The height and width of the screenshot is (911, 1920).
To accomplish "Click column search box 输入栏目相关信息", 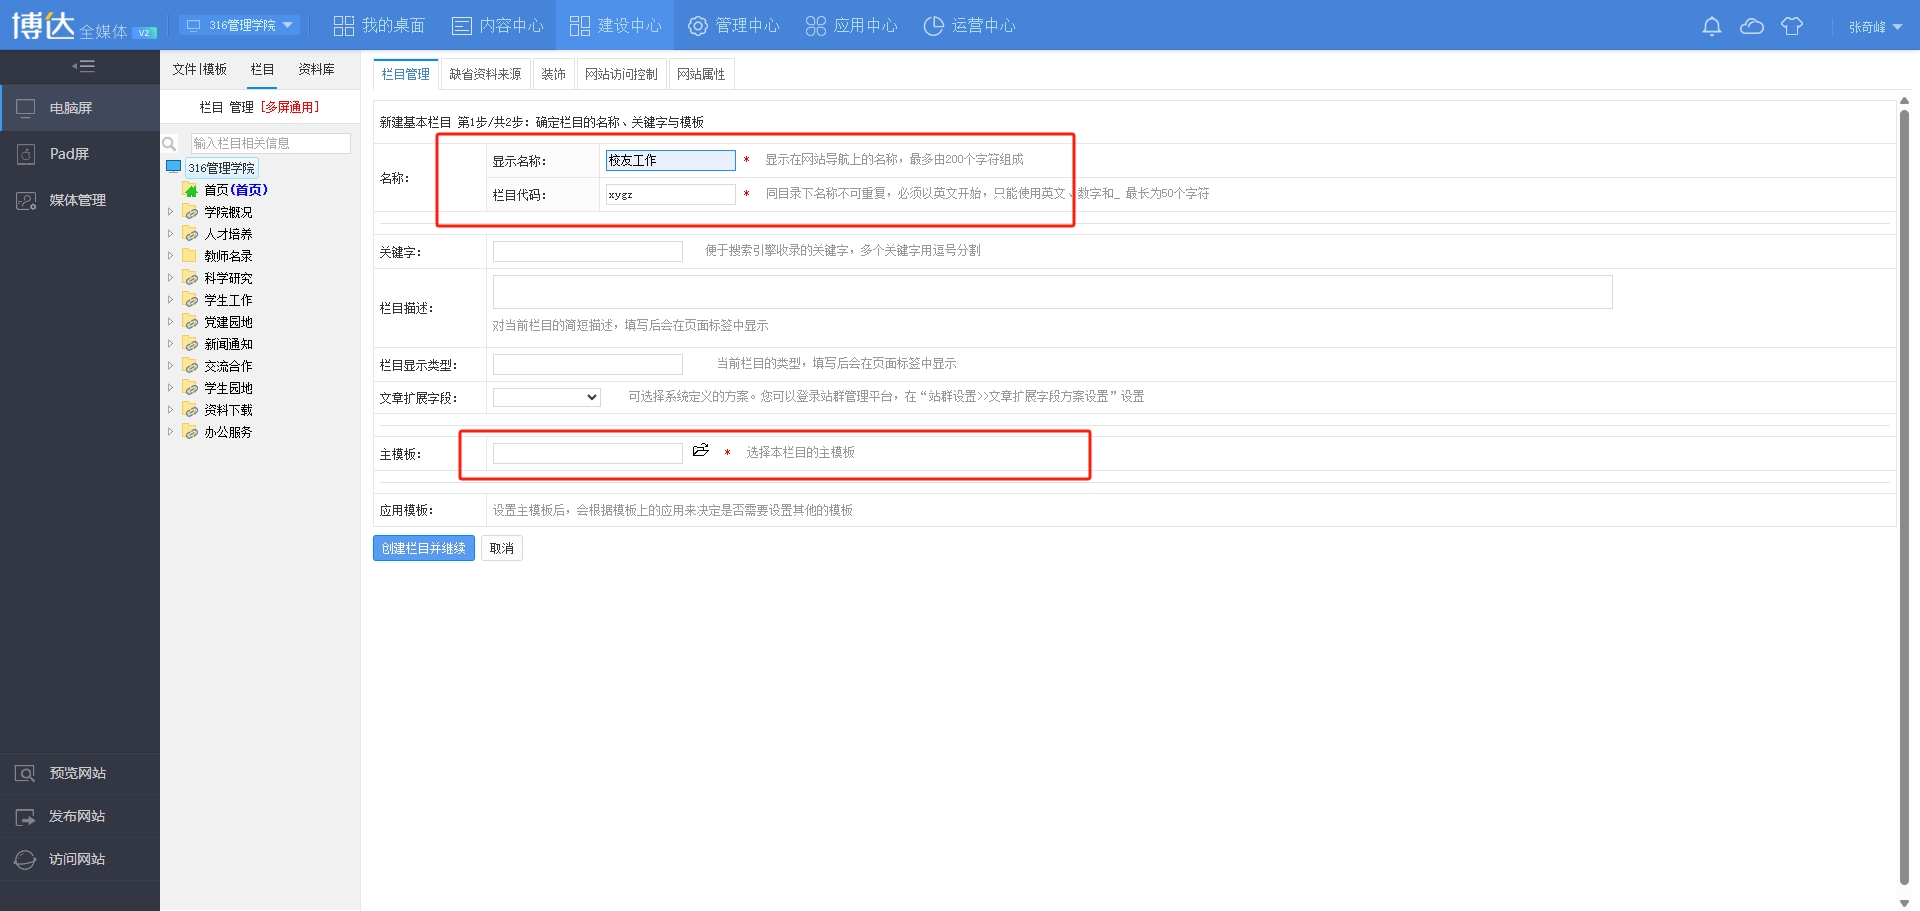I will point(271,143).
